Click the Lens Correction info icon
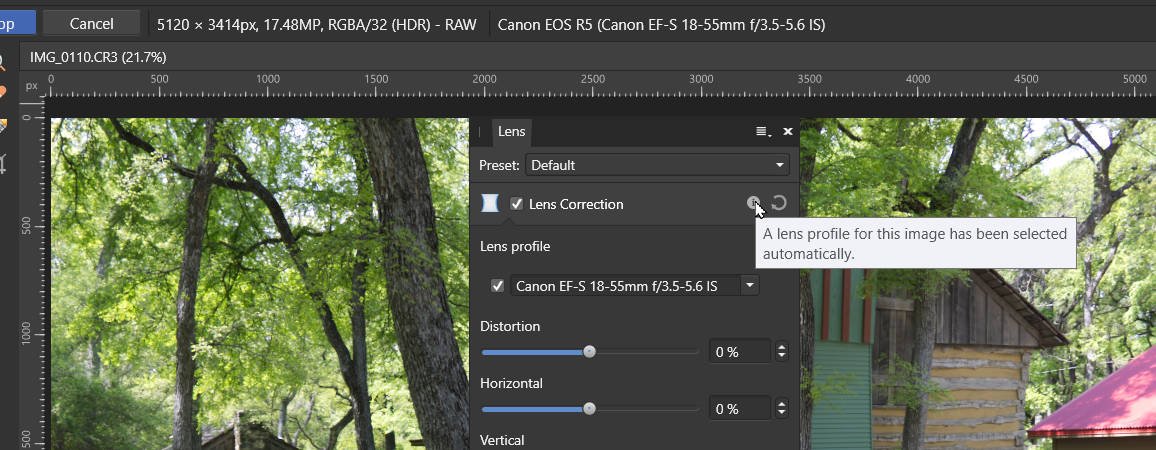The height and width of the screenshot is (450, 1156). coord(753,204)
